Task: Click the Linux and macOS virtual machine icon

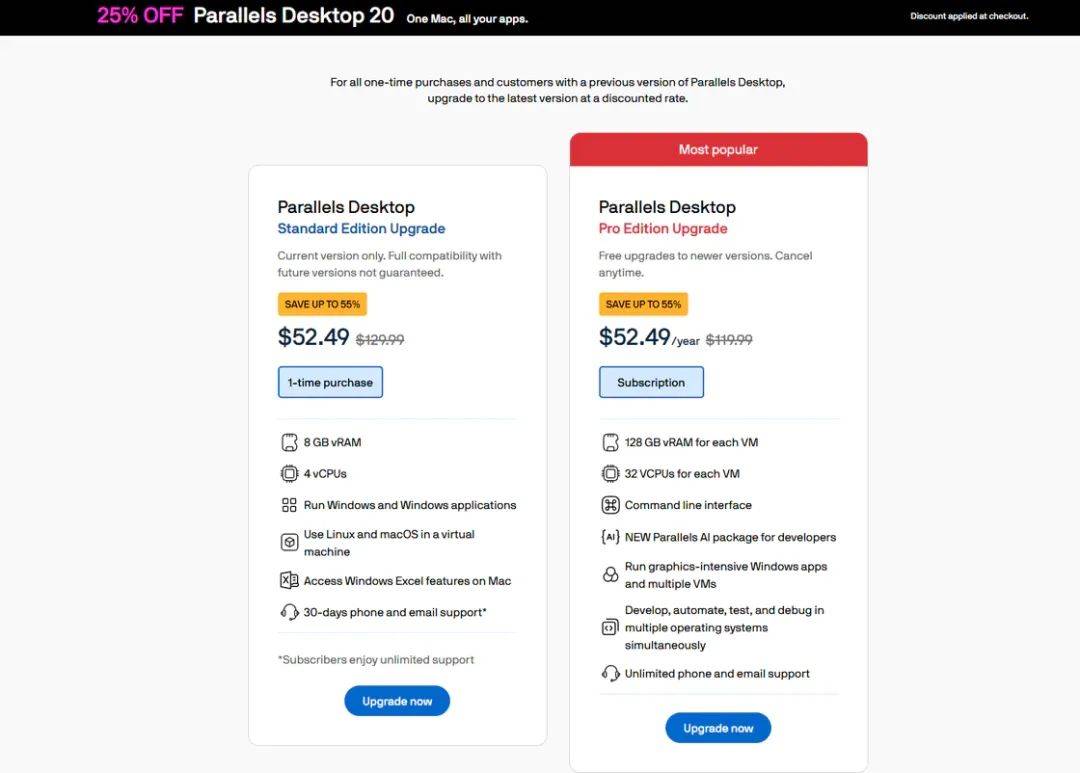Action: [289, 543]
